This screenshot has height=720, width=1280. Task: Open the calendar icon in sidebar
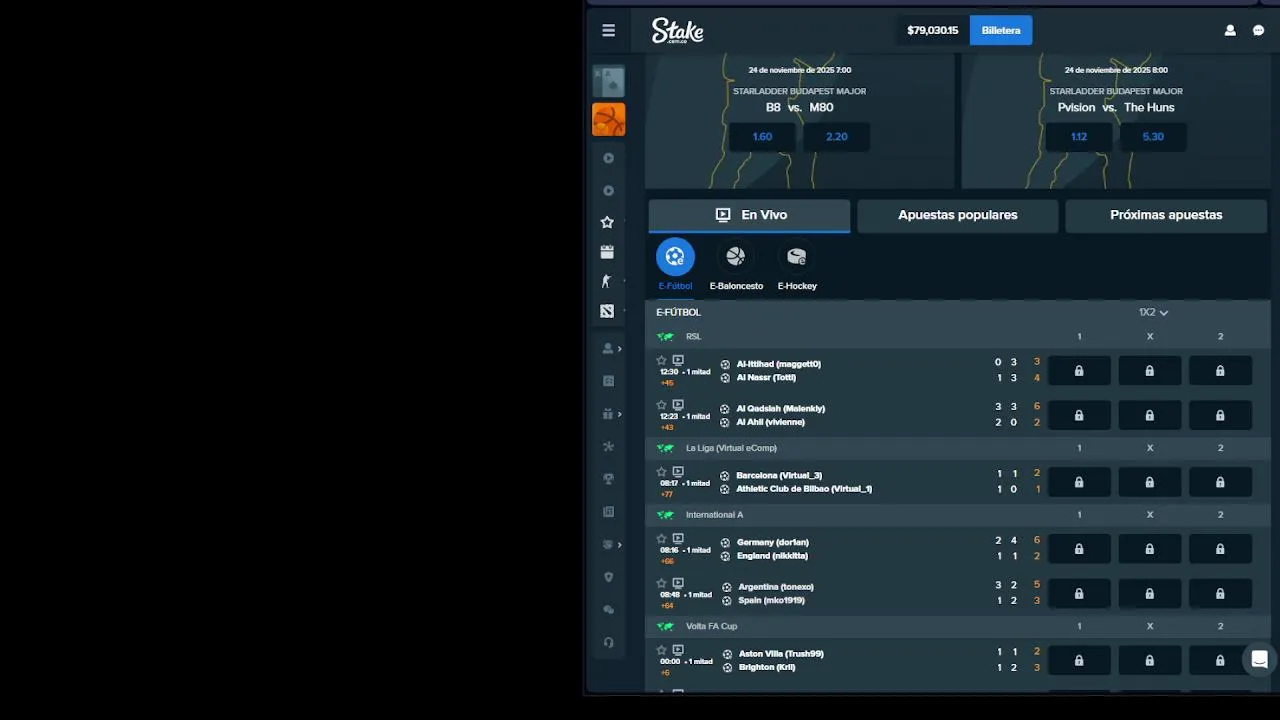click(x=607, y=252)
